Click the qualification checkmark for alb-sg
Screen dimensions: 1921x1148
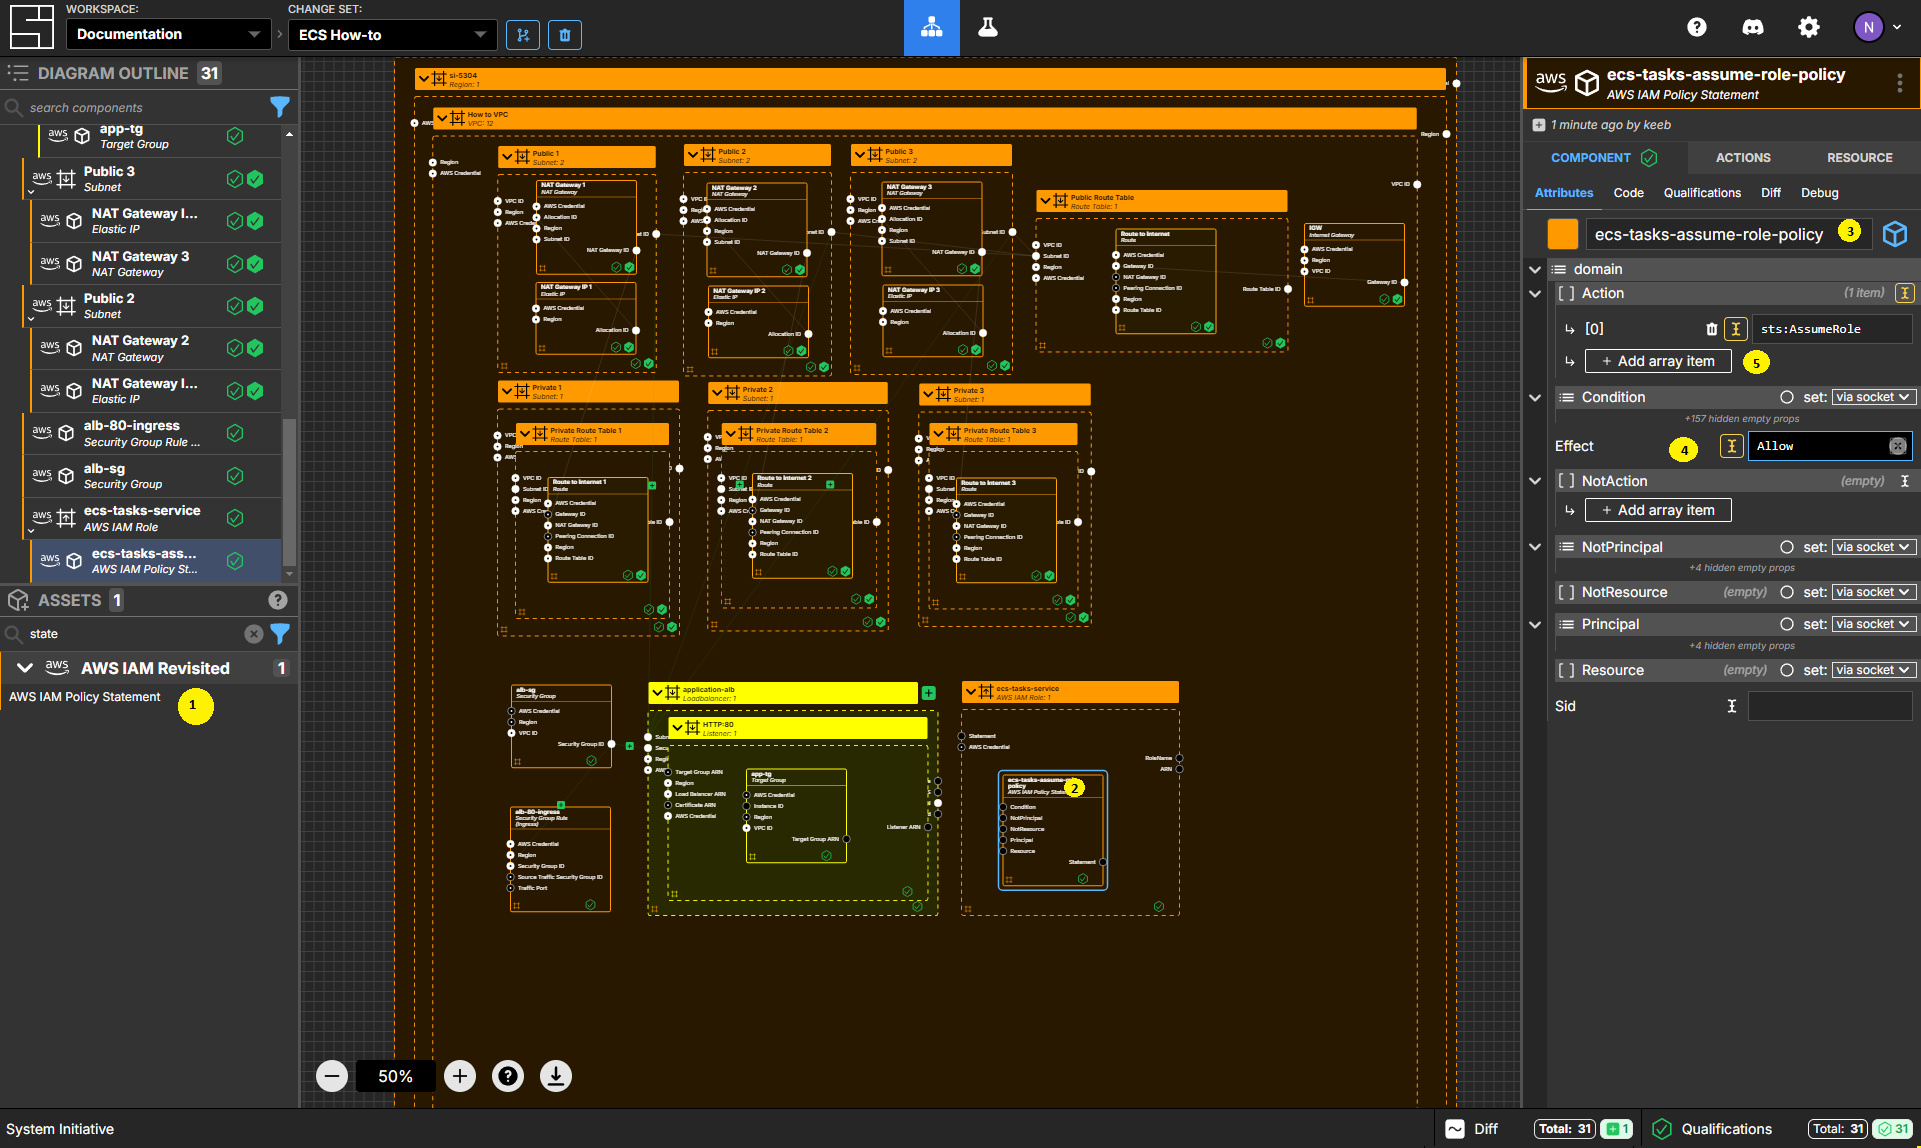(235, 476)
